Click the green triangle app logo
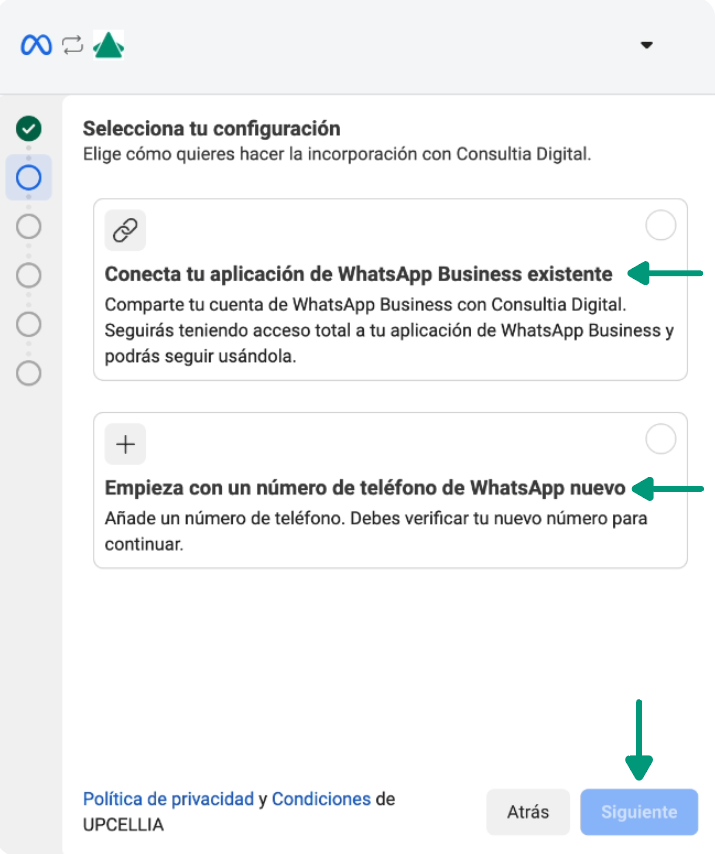This screenshot has height=854, width=715. click(x=108, y=45)
